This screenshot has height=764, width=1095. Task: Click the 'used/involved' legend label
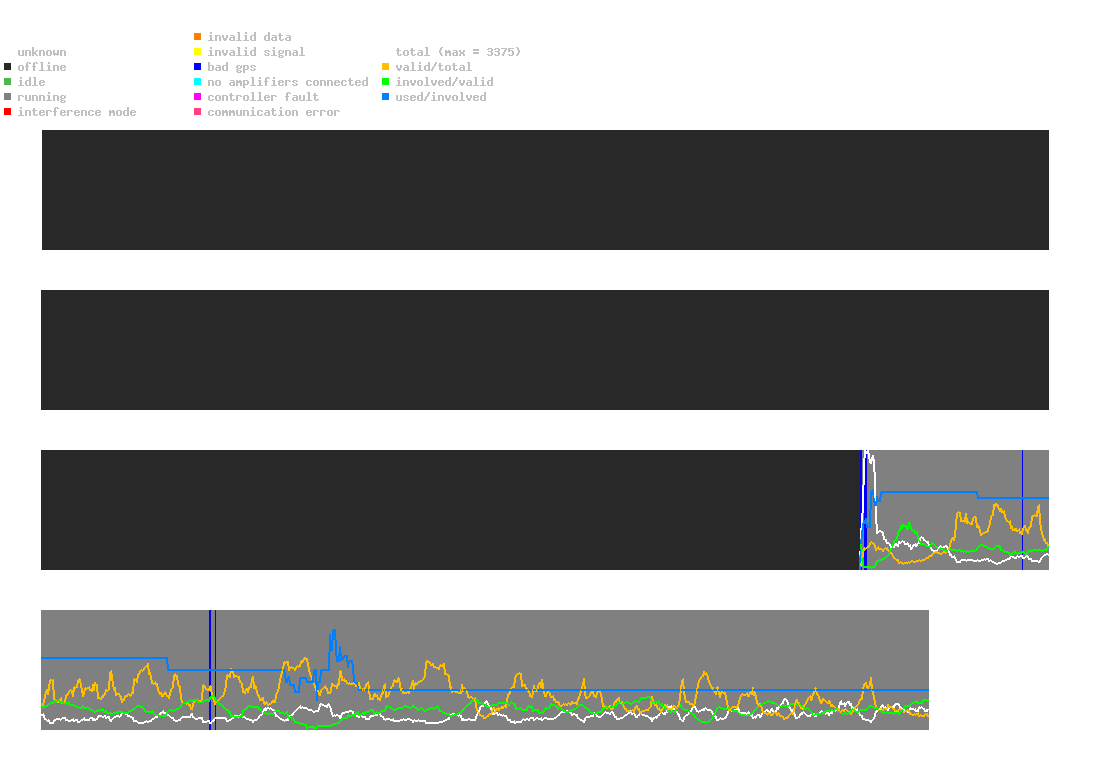click(x=441, y=97)
